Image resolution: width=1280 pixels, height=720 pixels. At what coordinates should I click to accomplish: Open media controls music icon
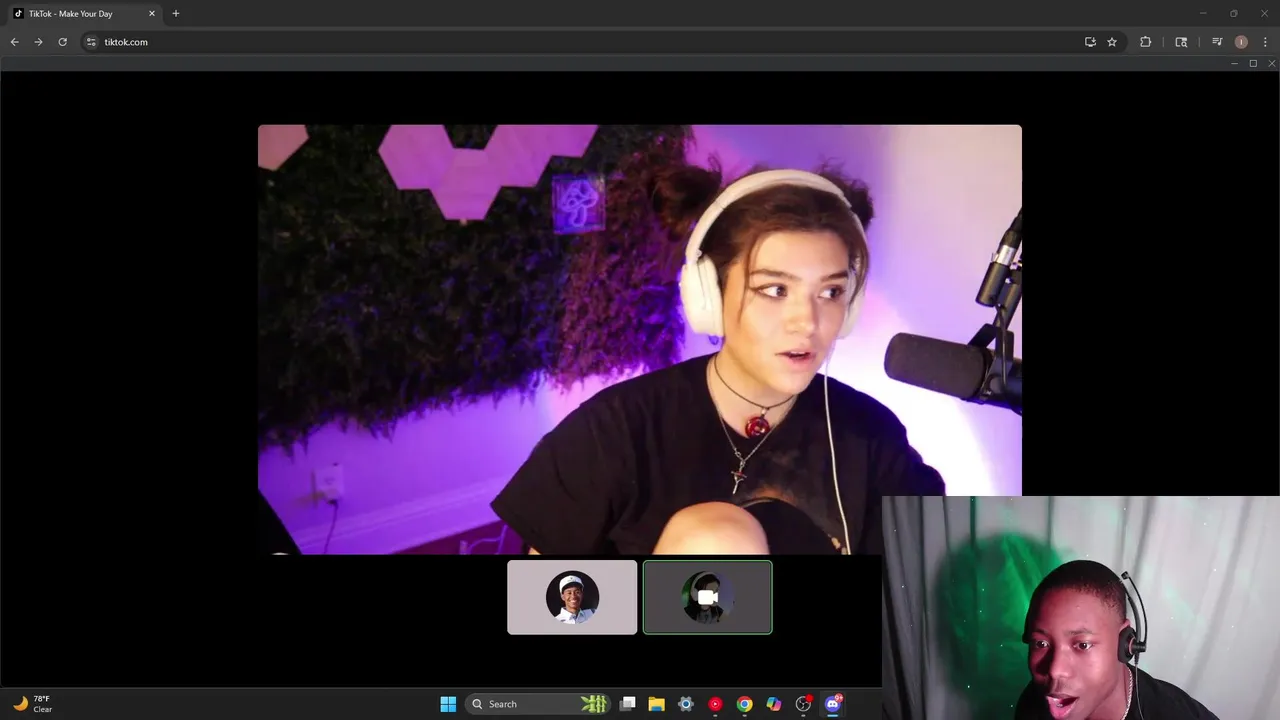[x=1217, y=42]
